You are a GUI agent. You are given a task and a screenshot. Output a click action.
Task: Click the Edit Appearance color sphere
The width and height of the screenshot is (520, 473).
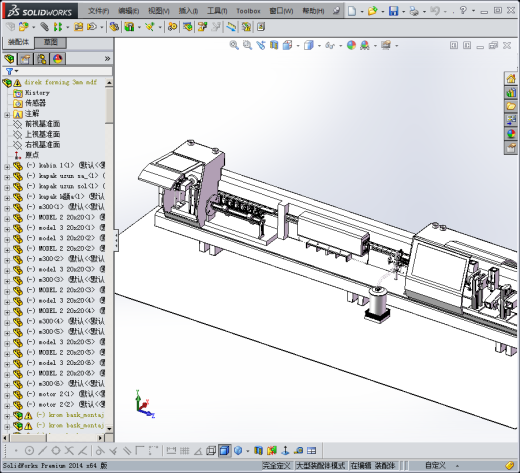pyautogui.click(x=351, y=45)
